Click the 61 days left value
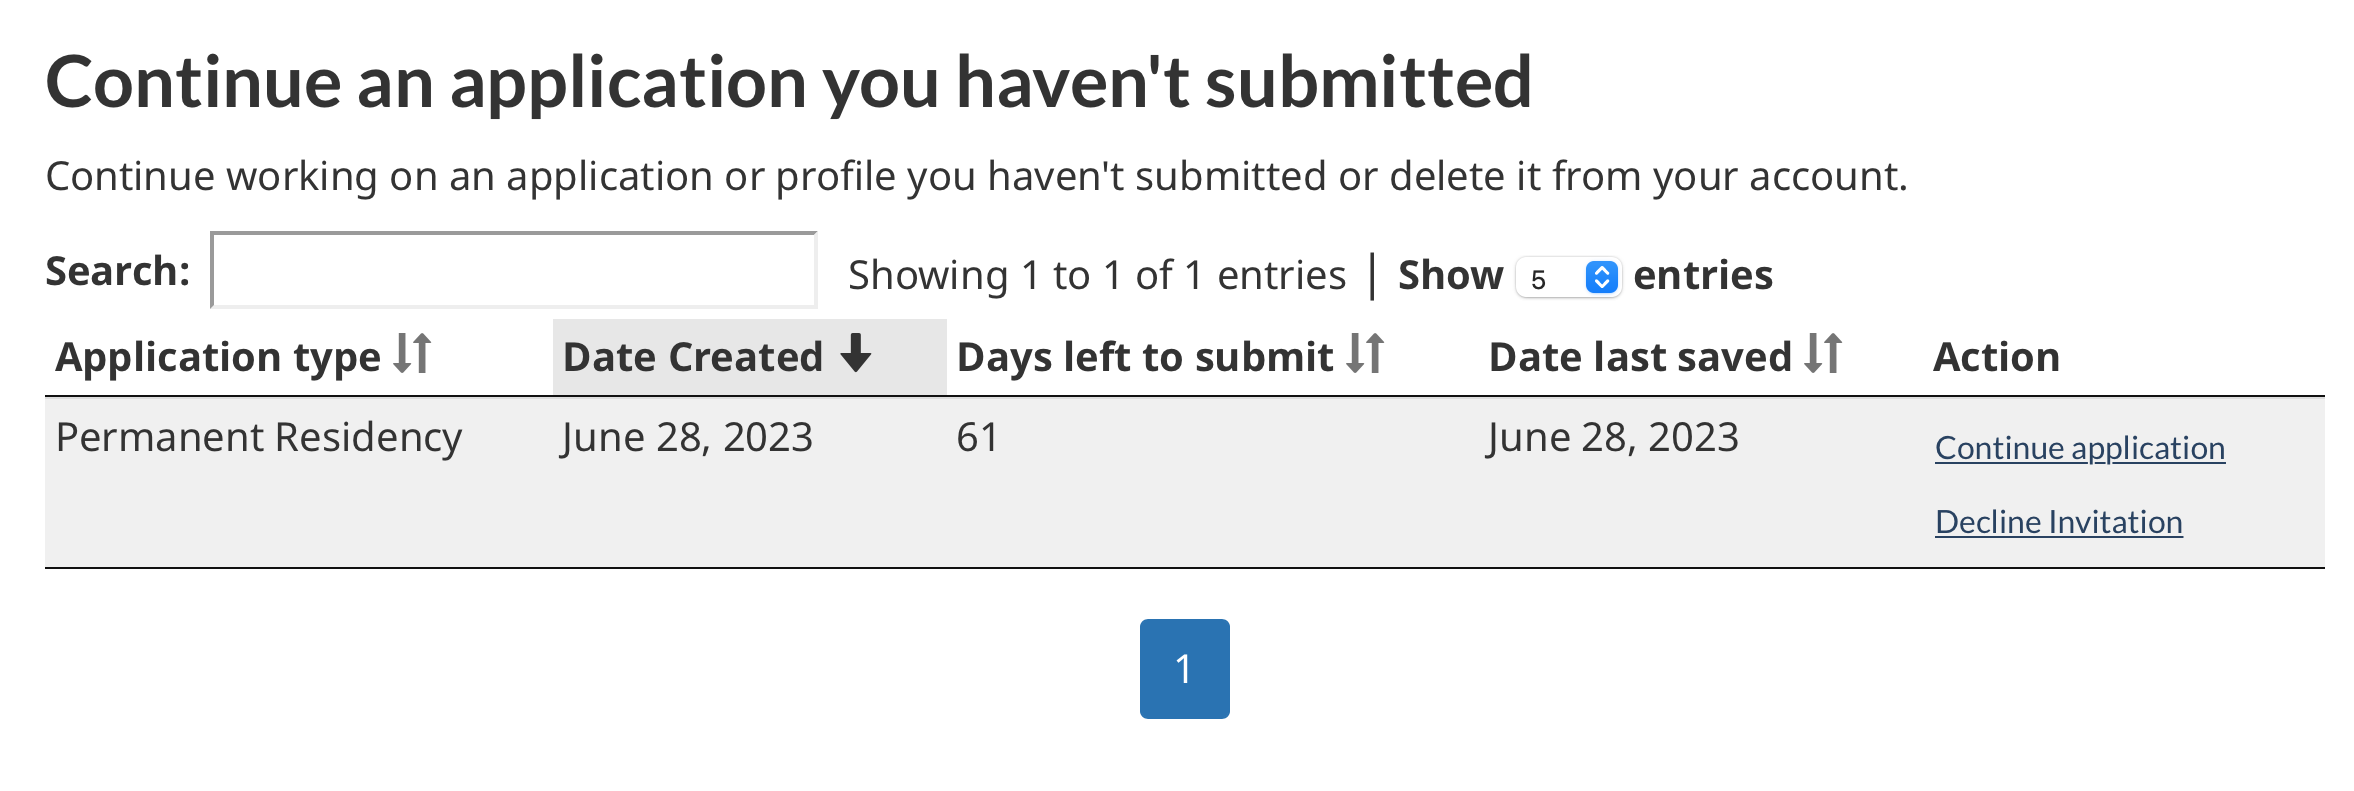2354x791 pixels. click(977, 438)
